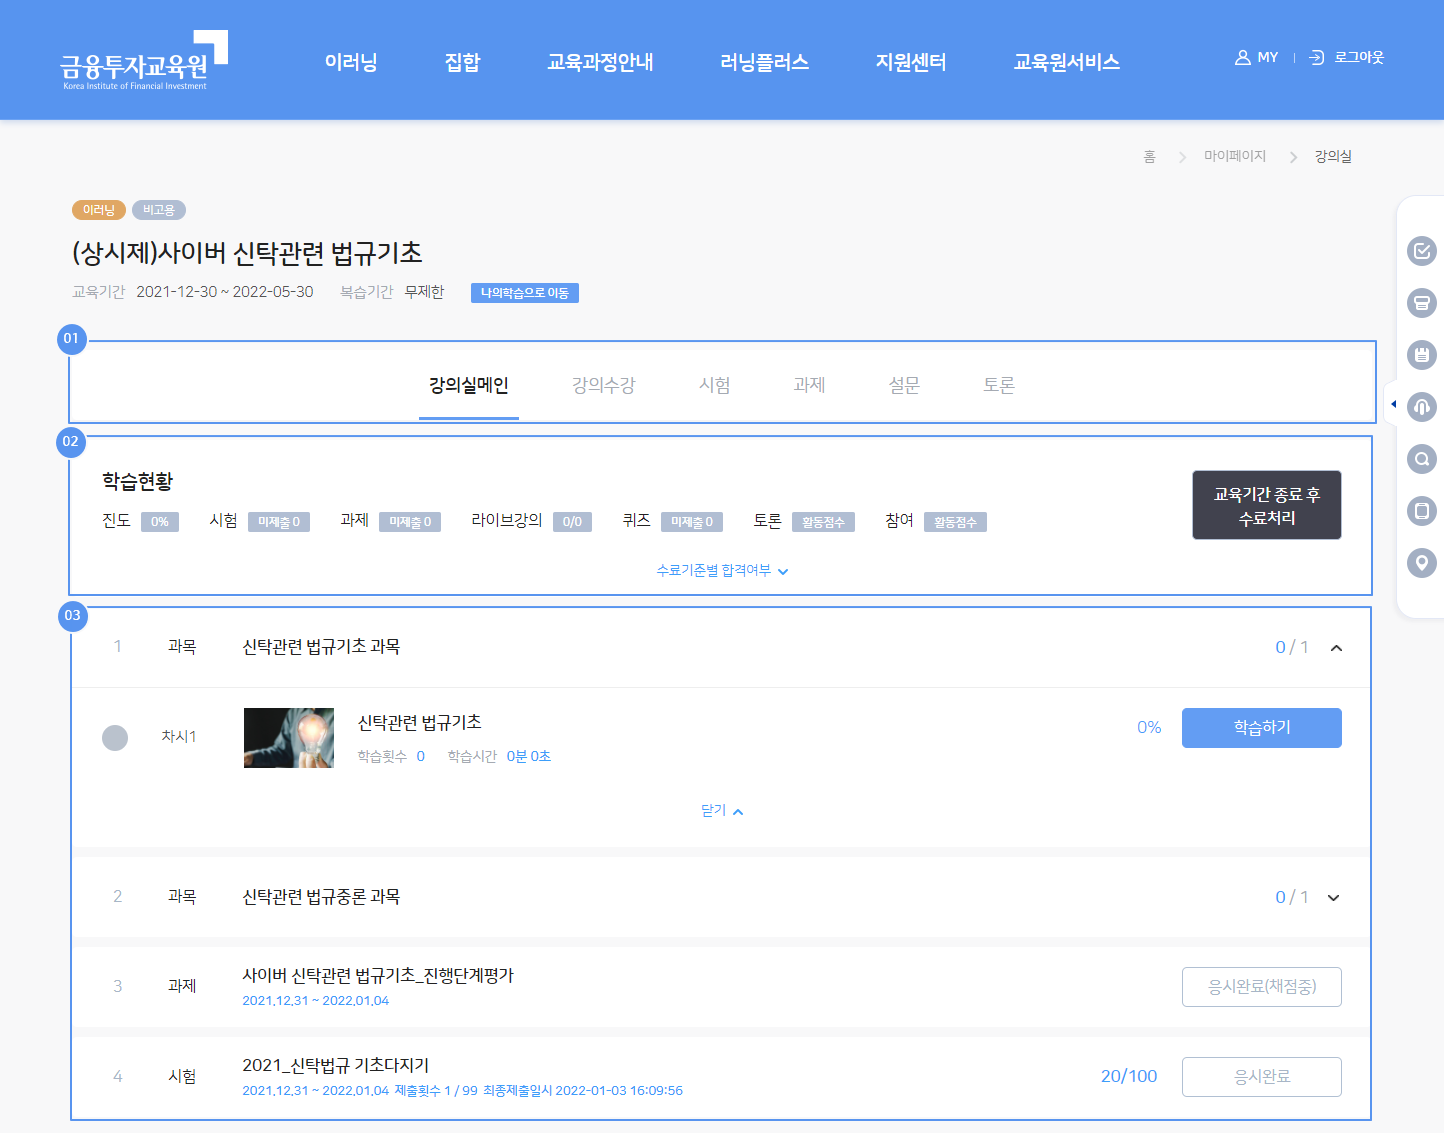Click the location pin icon
This screenshot has height=1133, width=1444.
coord(1421,563)
